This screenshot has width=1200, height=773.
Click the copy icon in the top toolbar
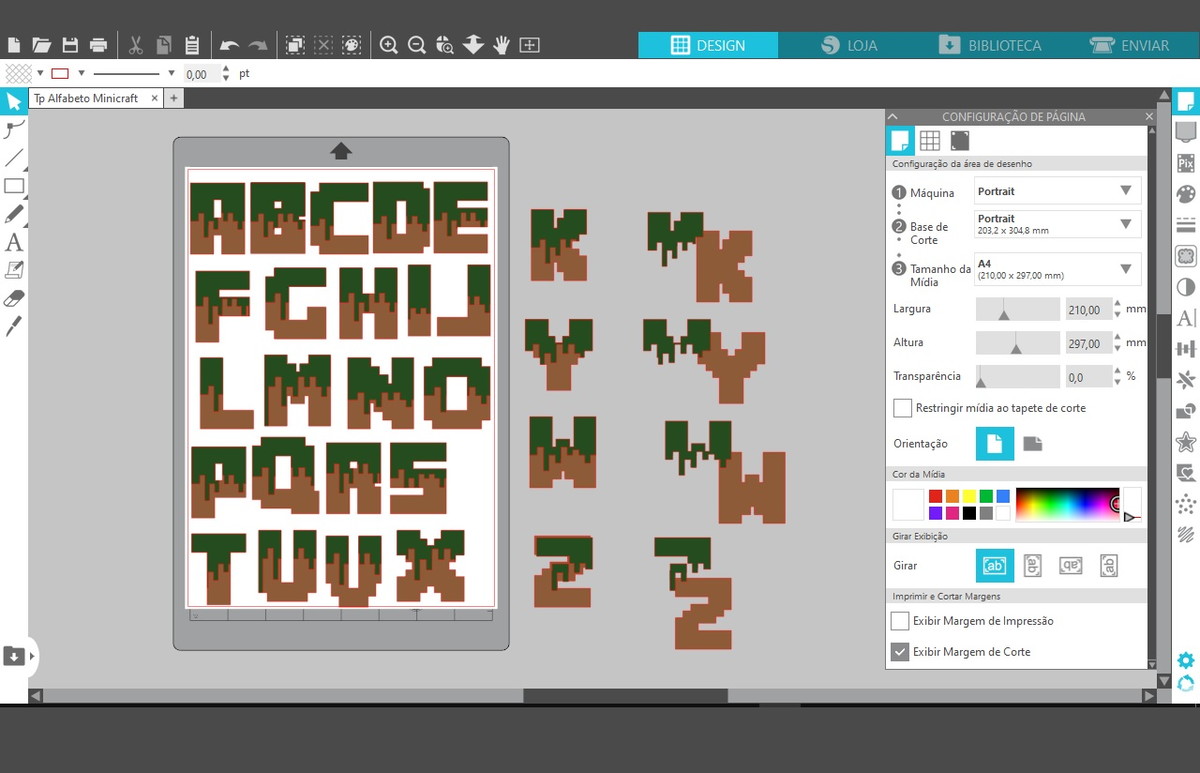[x=164, y=45]
